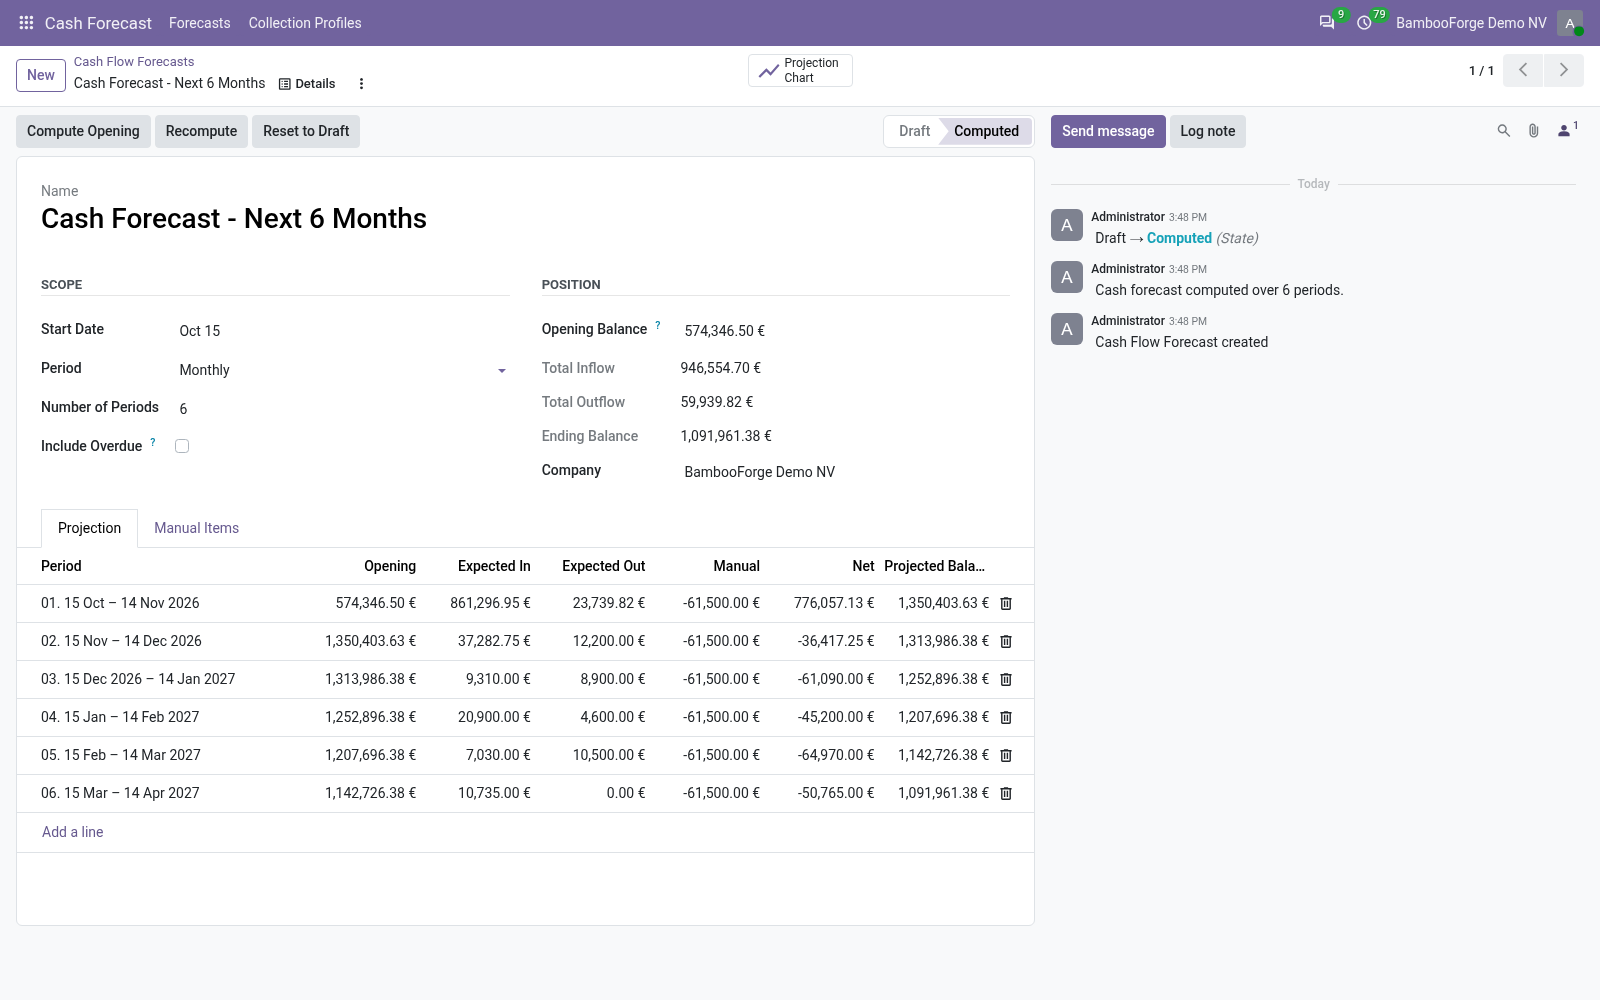Click Log note button
This screenshot has width=1600, height=1000.
pyautogui.click(x=1208, y=131)
